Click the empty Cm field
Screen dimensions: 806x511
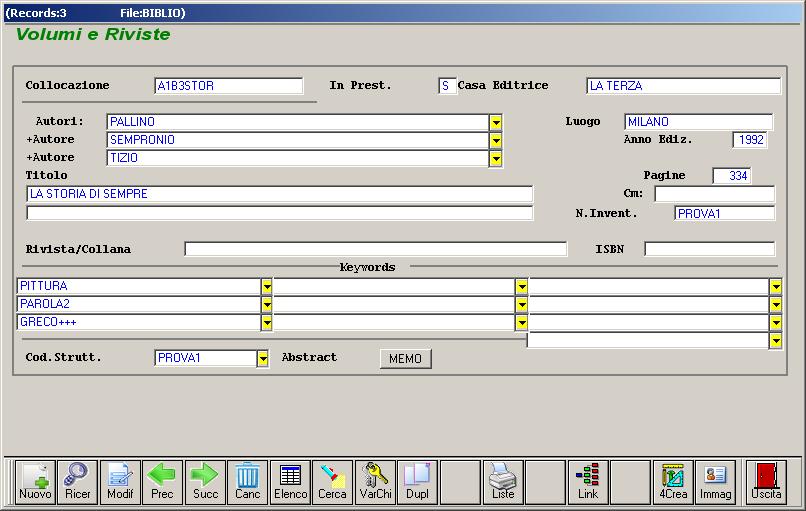[x=715, y=194]
